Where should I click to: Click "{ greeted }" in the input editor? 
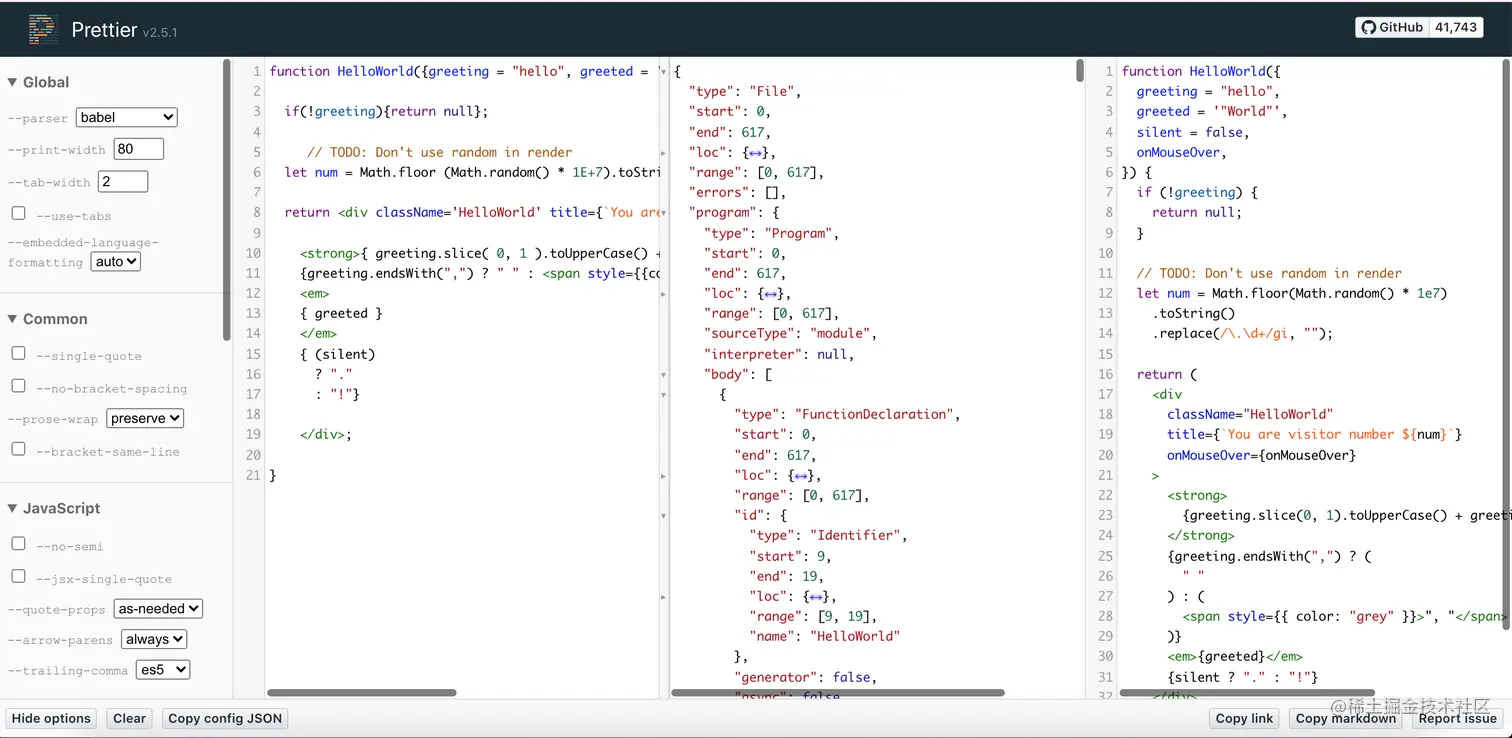coord(341,313)
